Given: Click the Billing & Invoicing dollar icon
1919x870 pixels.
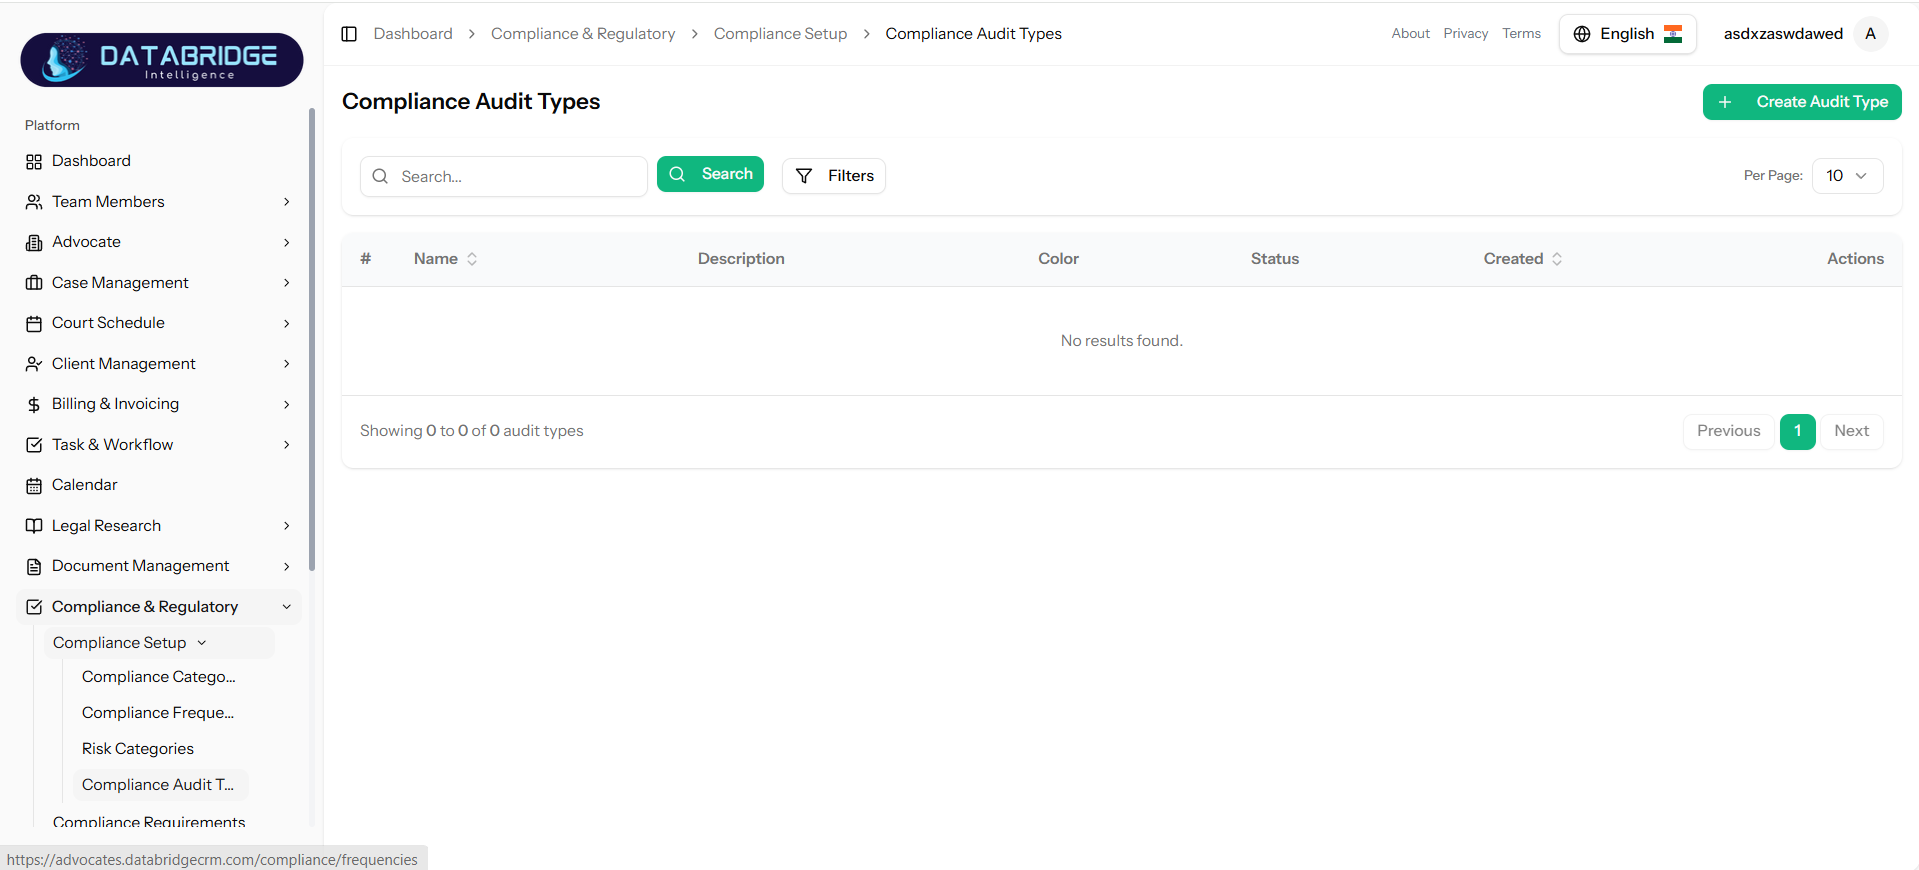Looking at the screenshot, I should coord(34,405).
